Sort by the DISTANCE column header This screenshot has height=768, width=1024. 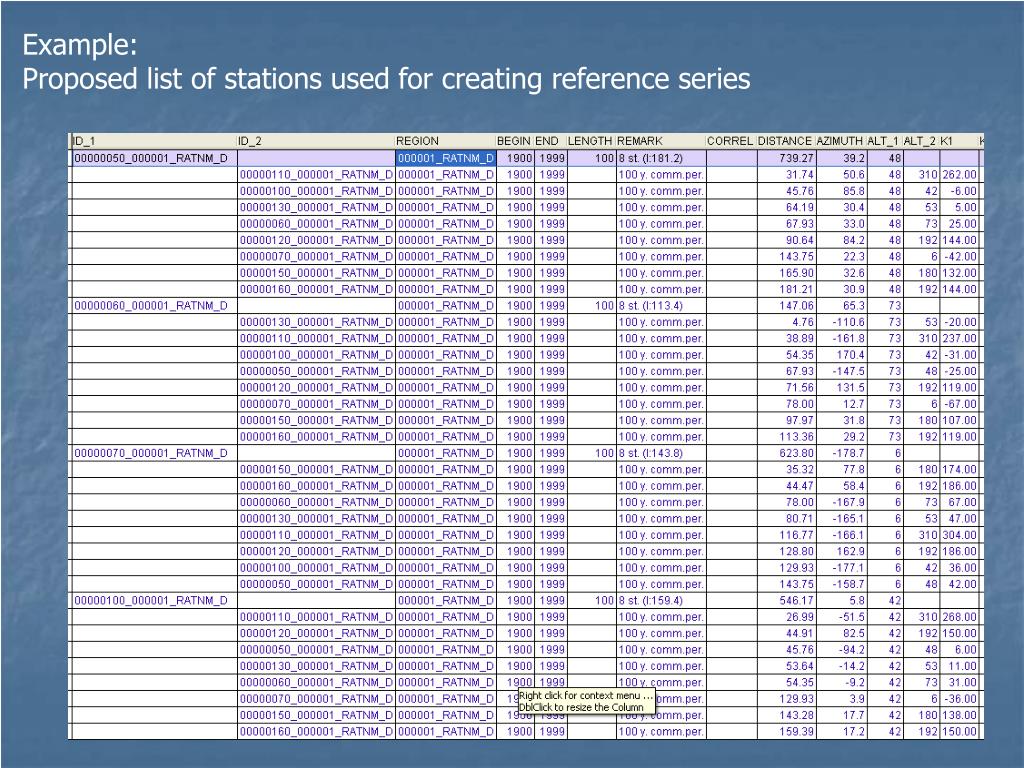click(x=786, y=141)
